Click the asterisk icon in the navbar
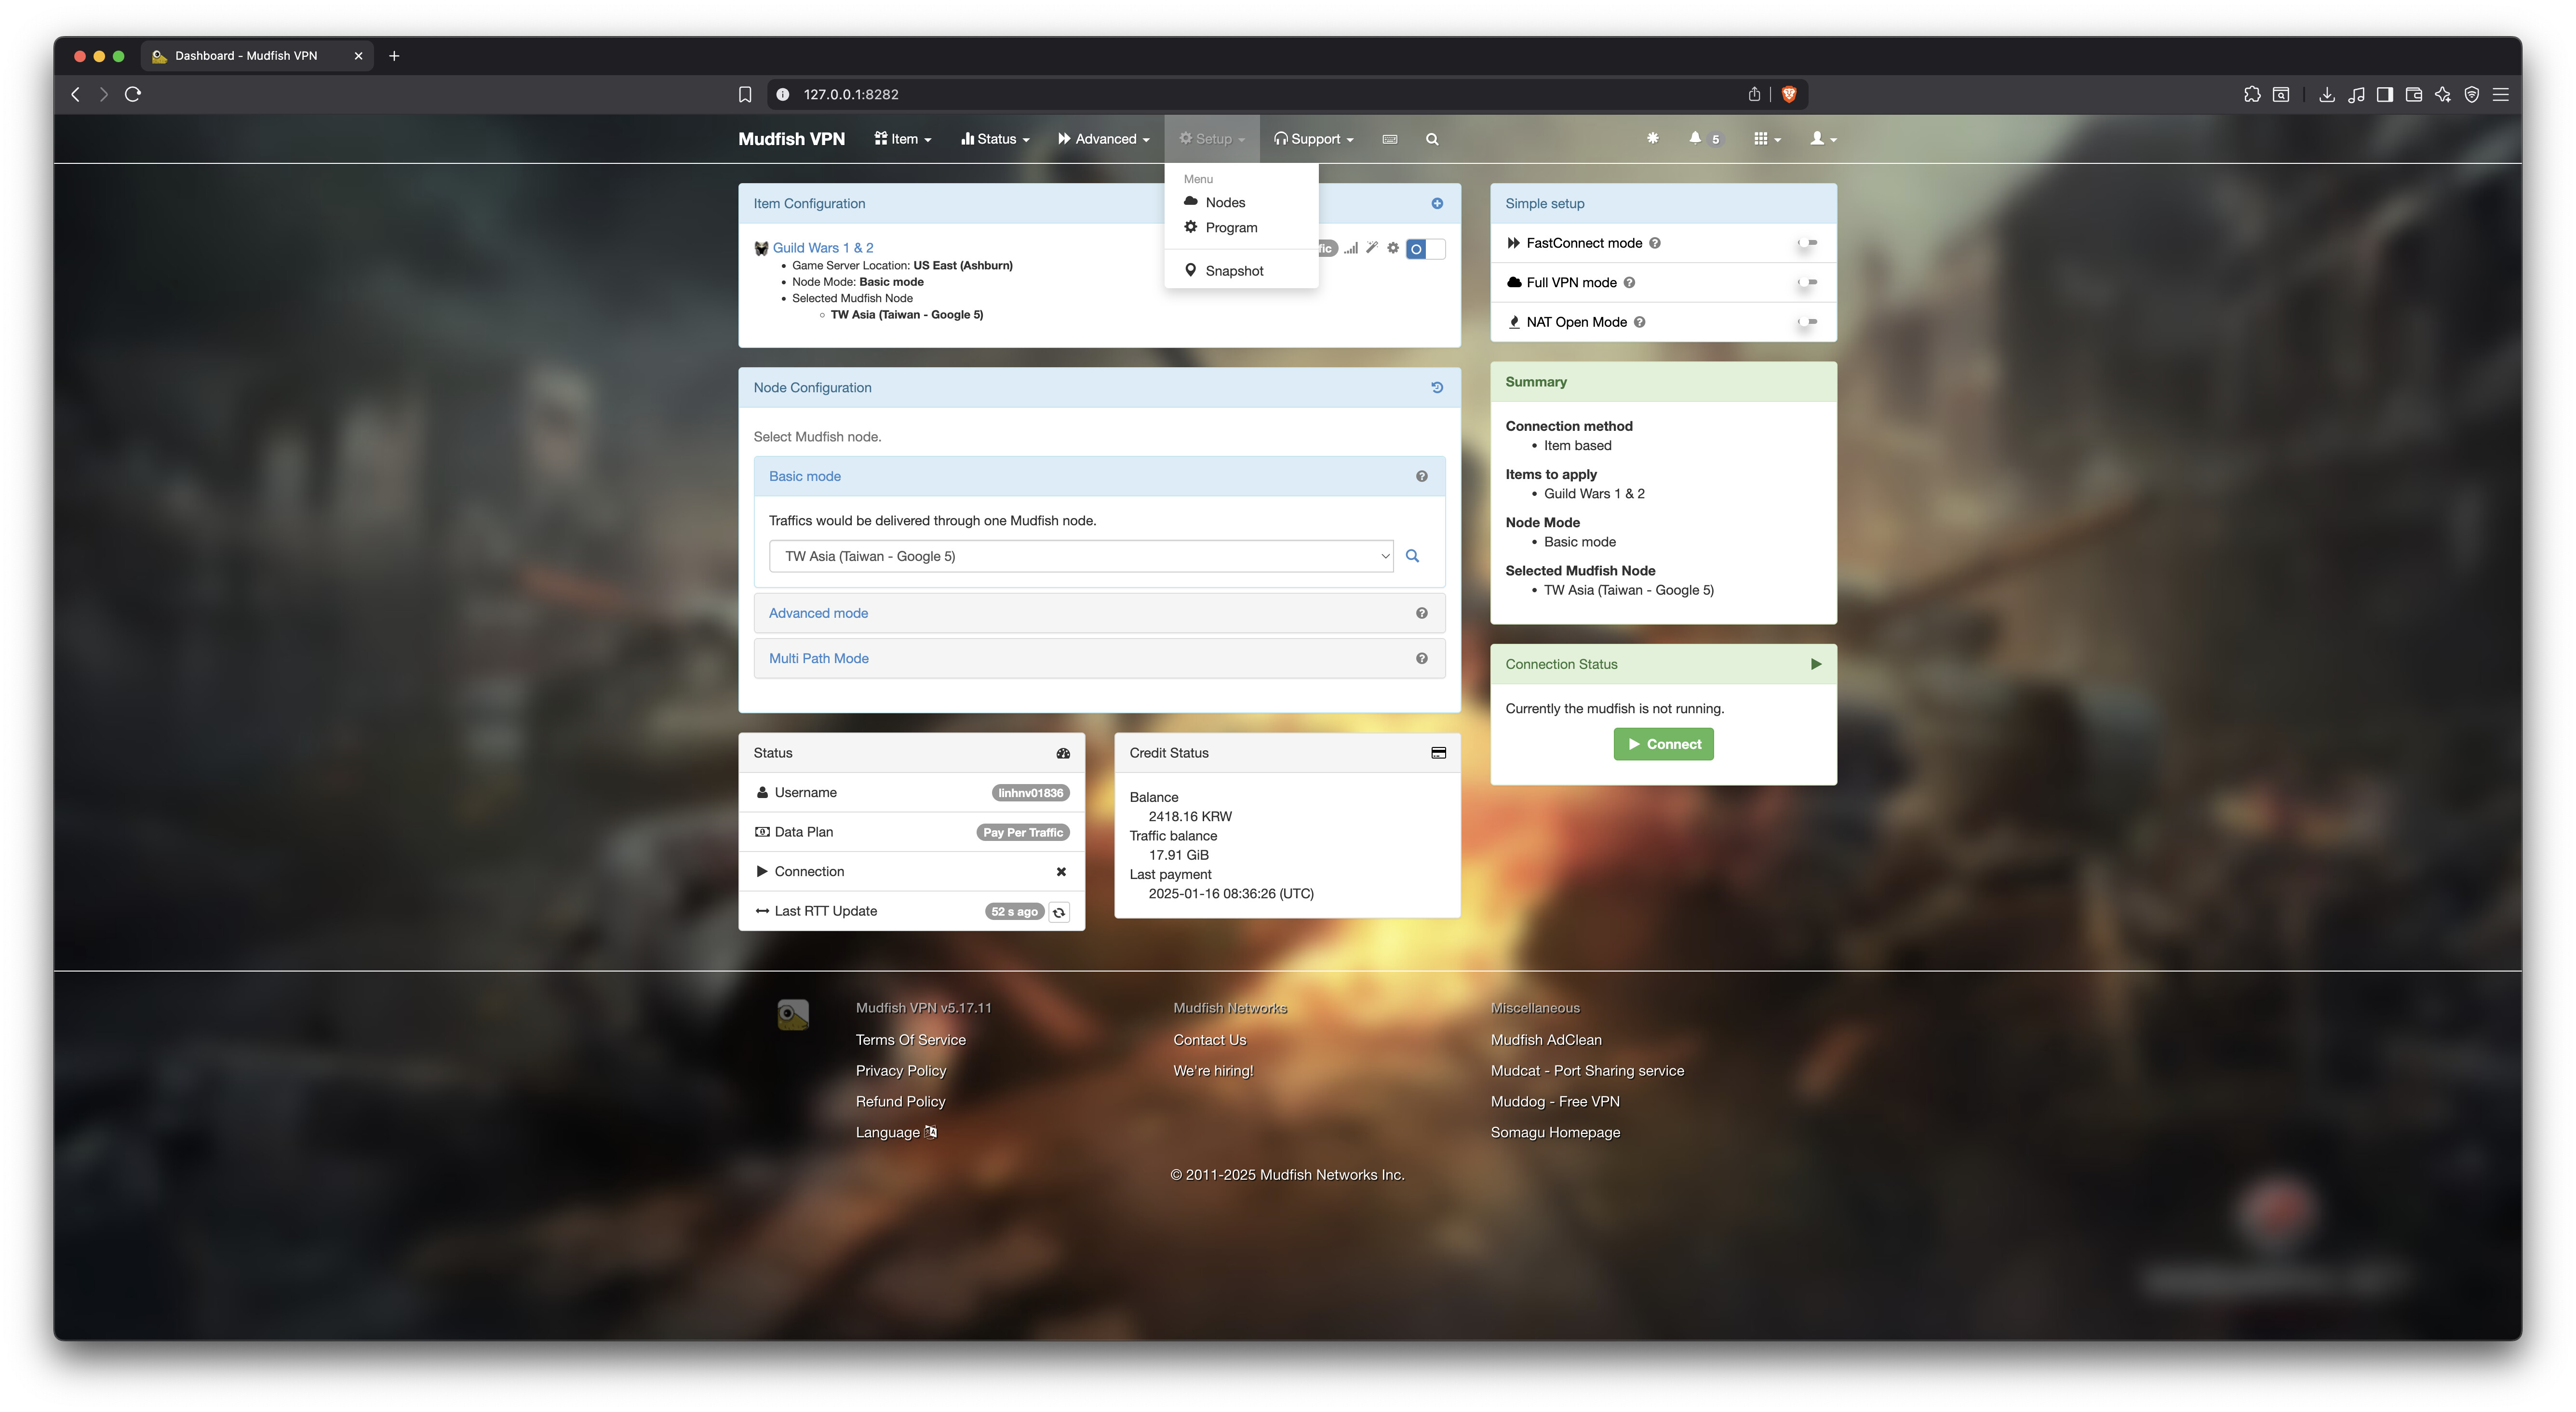This screenshot has height=1412, width=2576. point(1652,138)
